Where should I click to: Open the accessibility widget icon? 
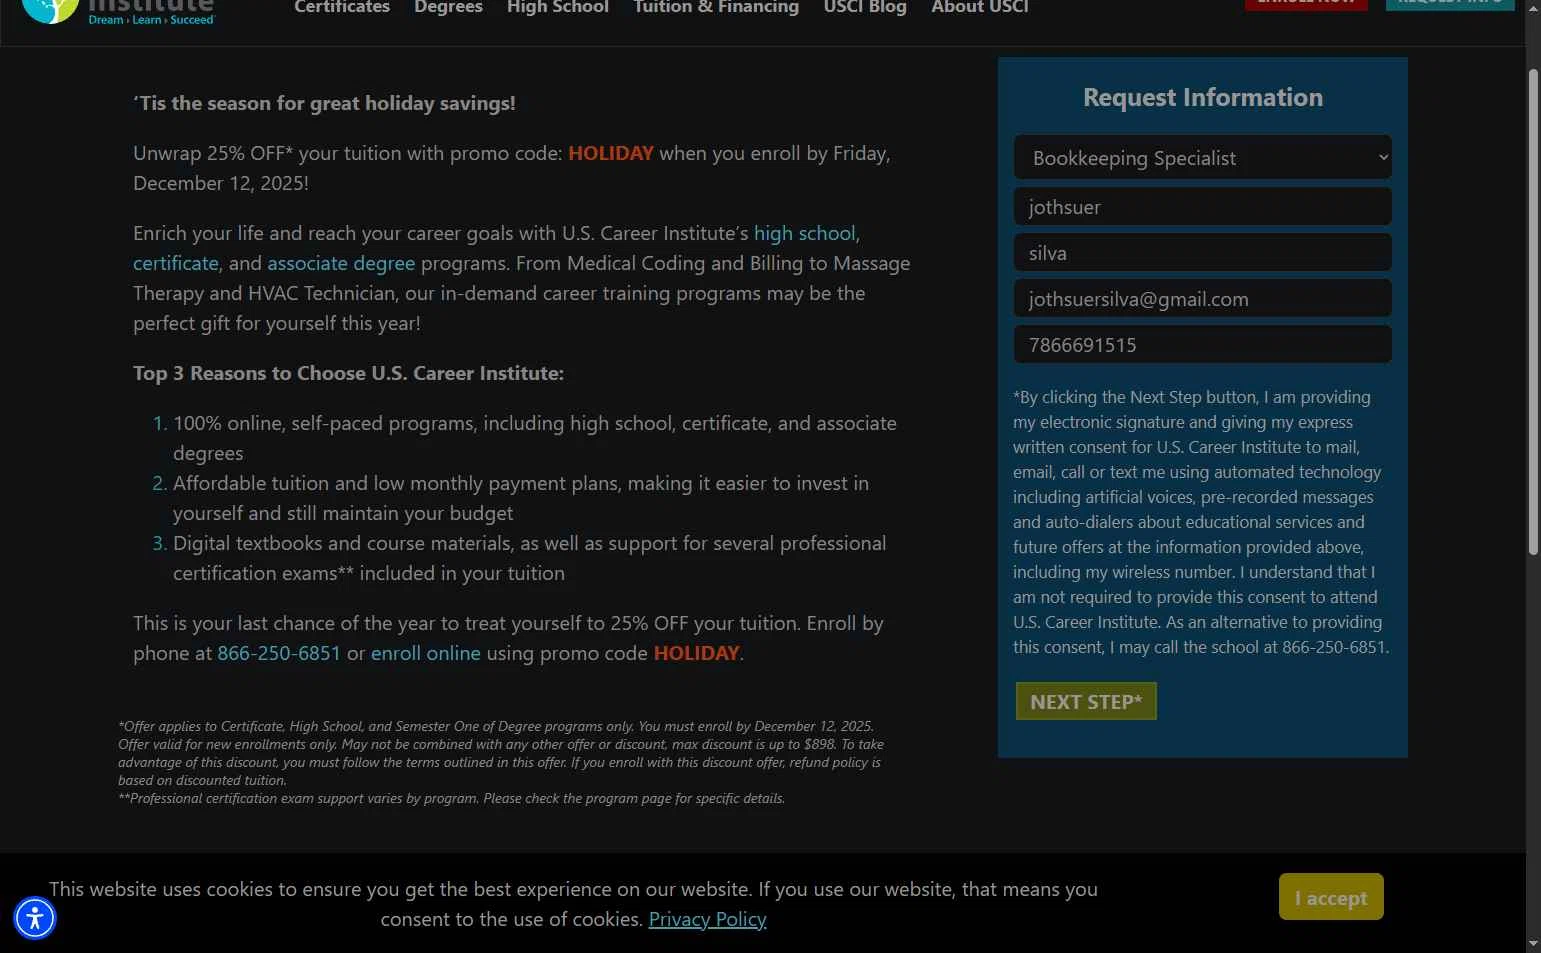click(35, 918)
